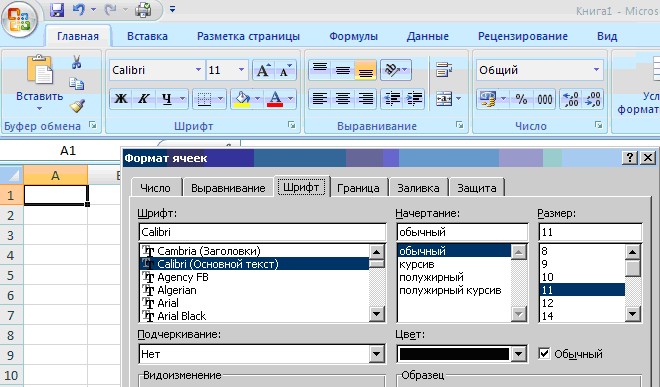Apply yellow fill color bucket
Viewport: 660px width, 387px height.
[x=242, y=99]
